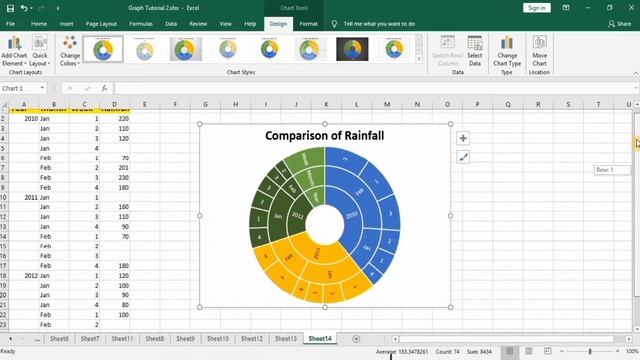Switch to Sheet9 tab
The image size is (640, 360).
185,339
